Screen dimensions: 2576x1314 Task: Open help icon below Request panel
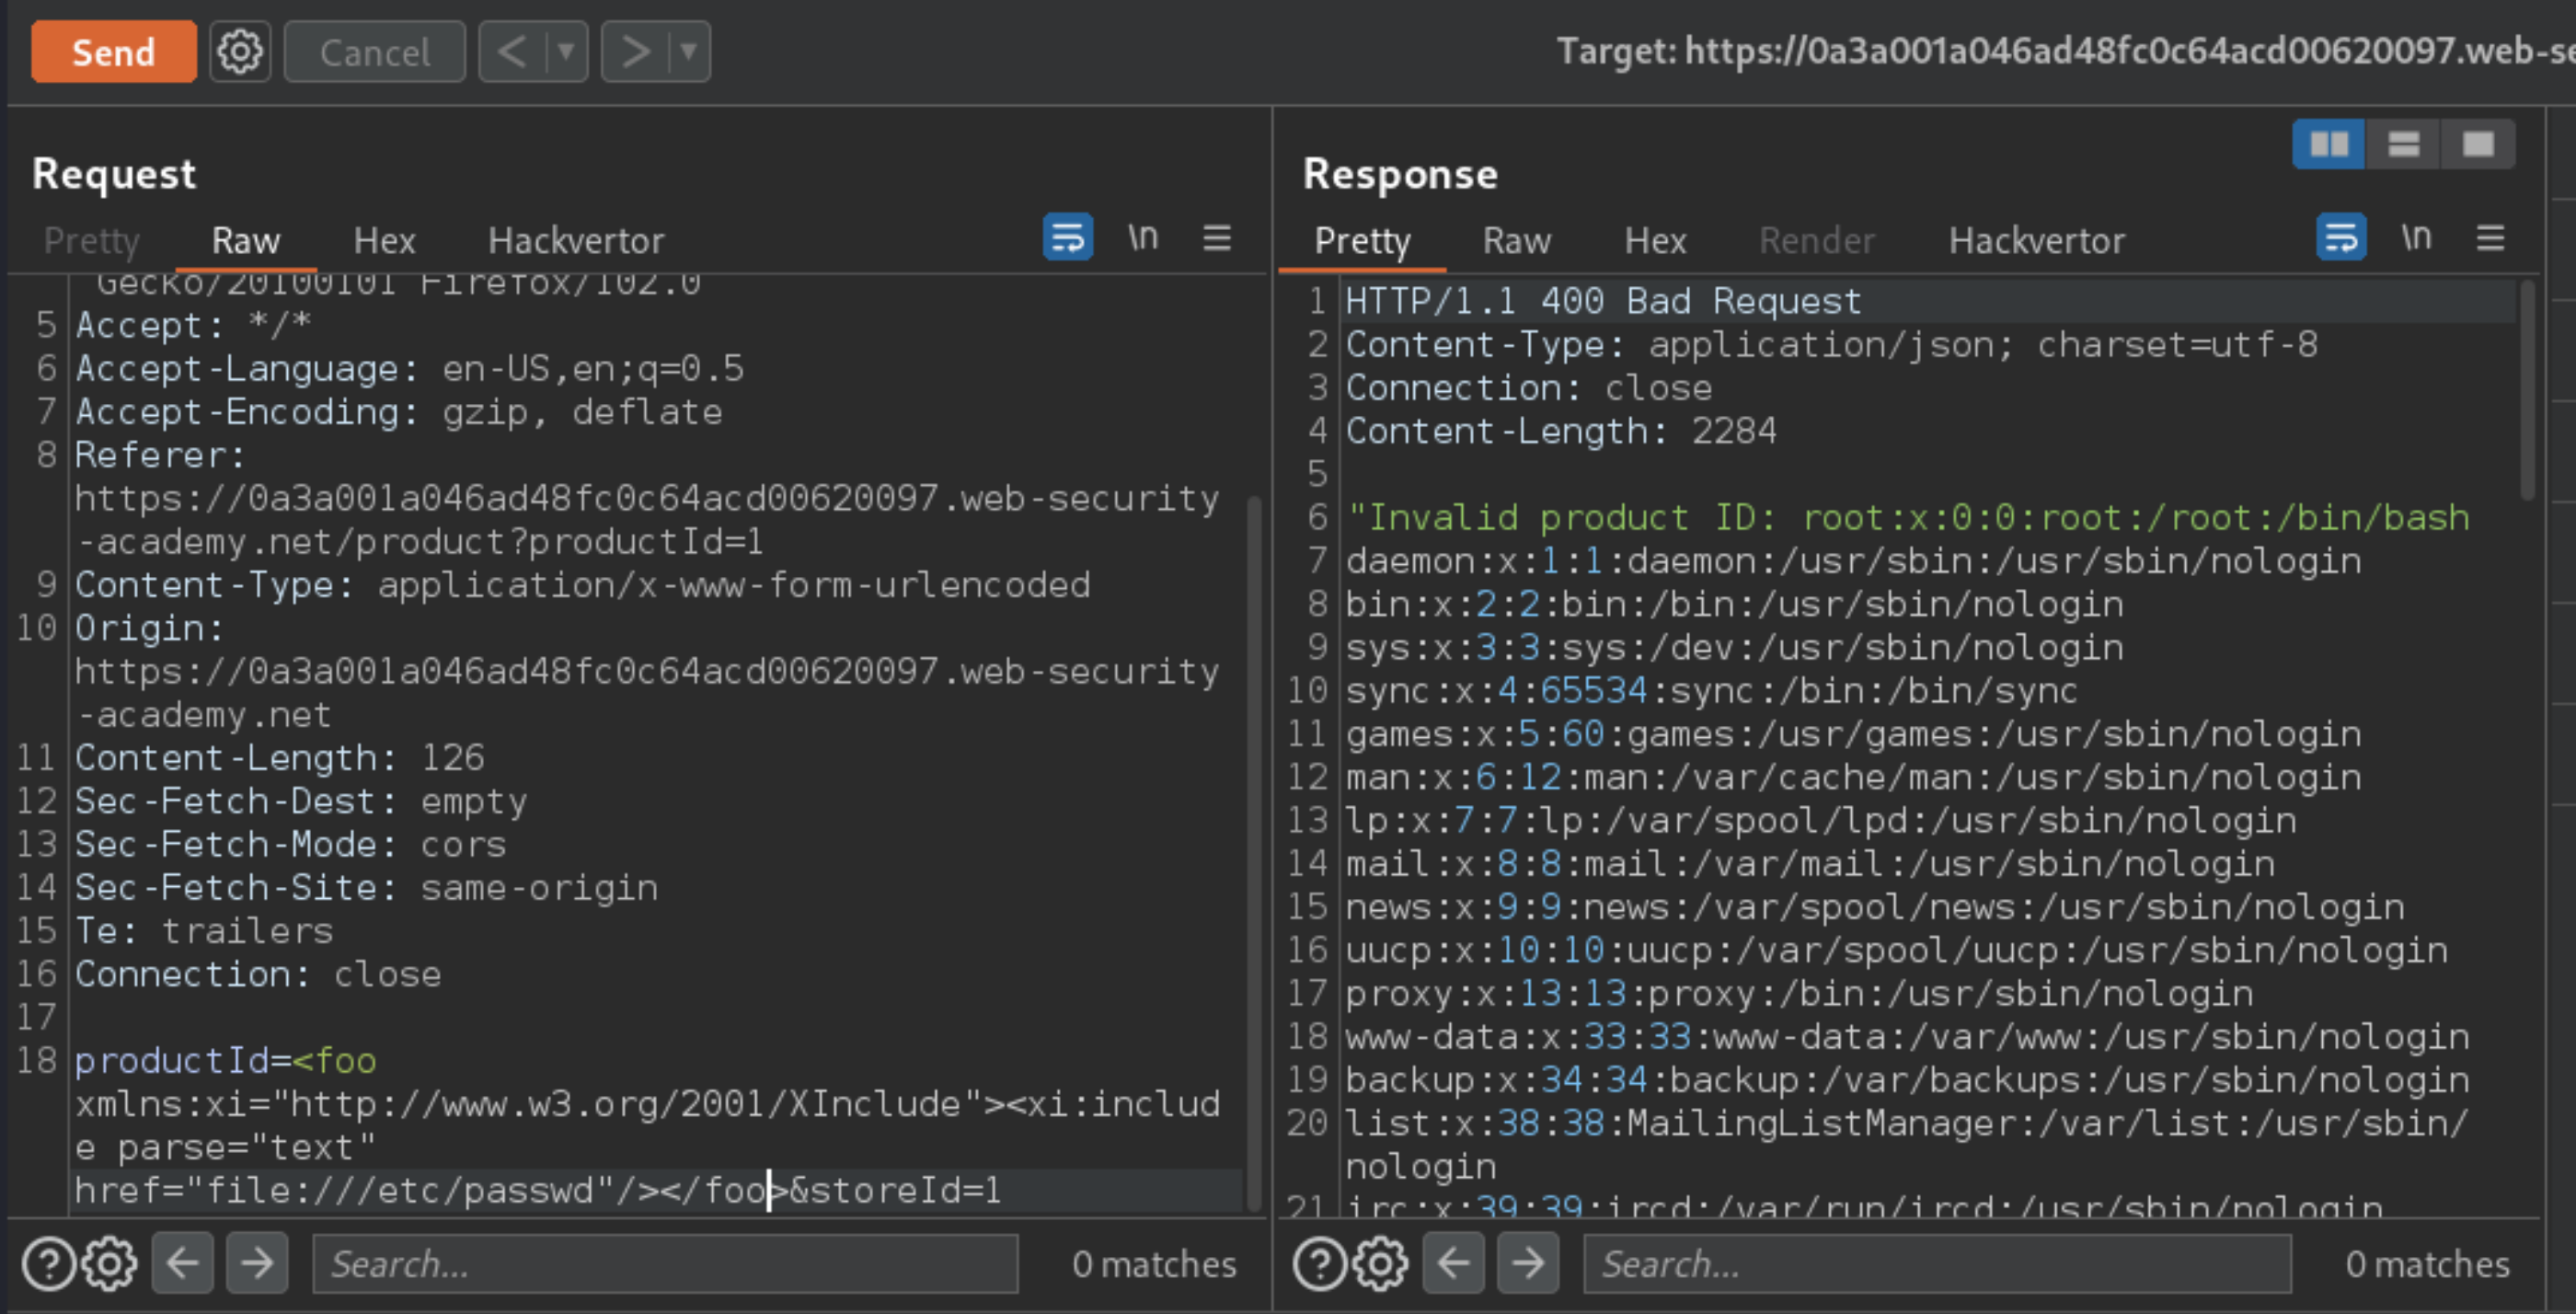(48, 1264)
